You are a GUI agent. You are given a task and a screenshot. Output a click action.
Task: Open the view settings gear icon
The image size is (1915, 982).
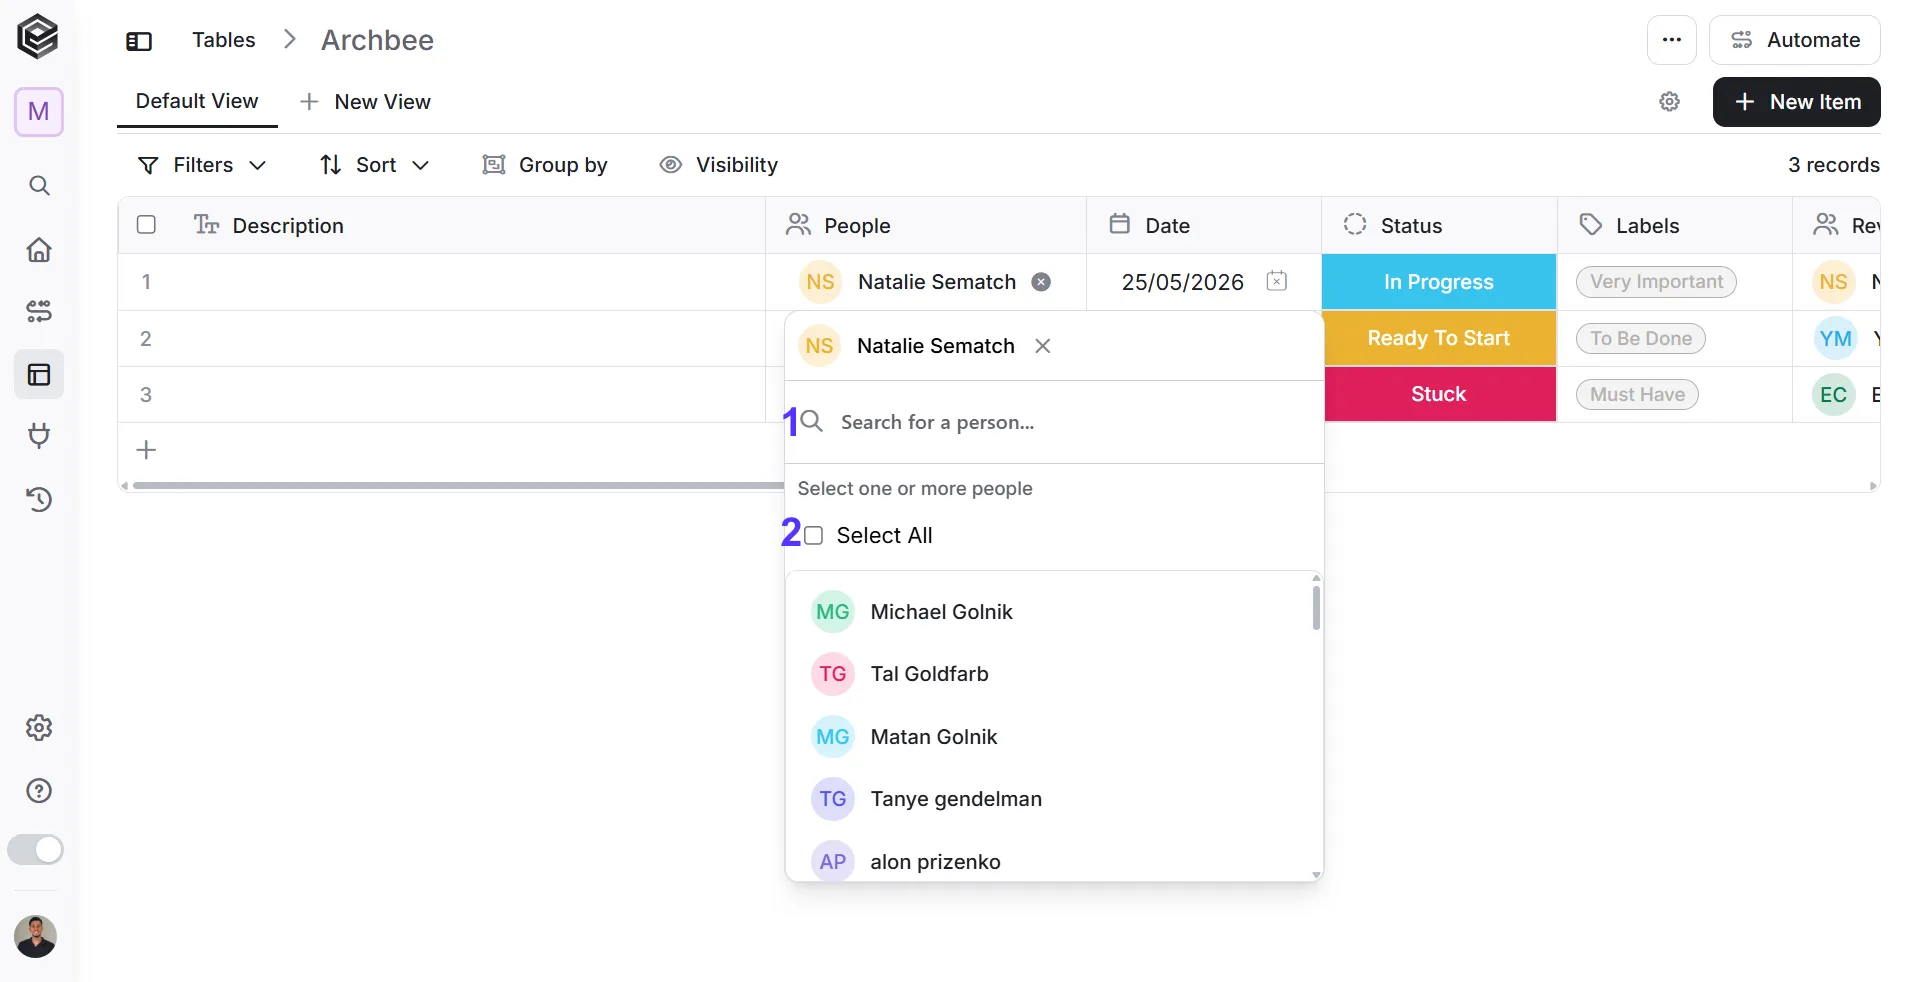coord(1670,102)
